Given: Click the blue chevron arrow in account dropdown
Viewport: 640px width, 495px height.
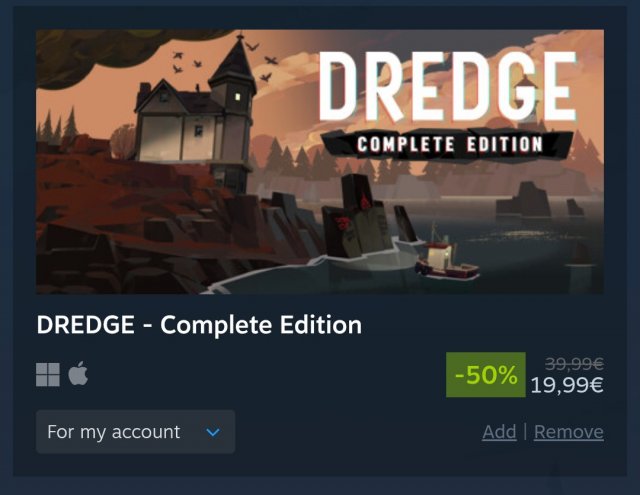Looking at the screenshot, I should click(213, 432).
